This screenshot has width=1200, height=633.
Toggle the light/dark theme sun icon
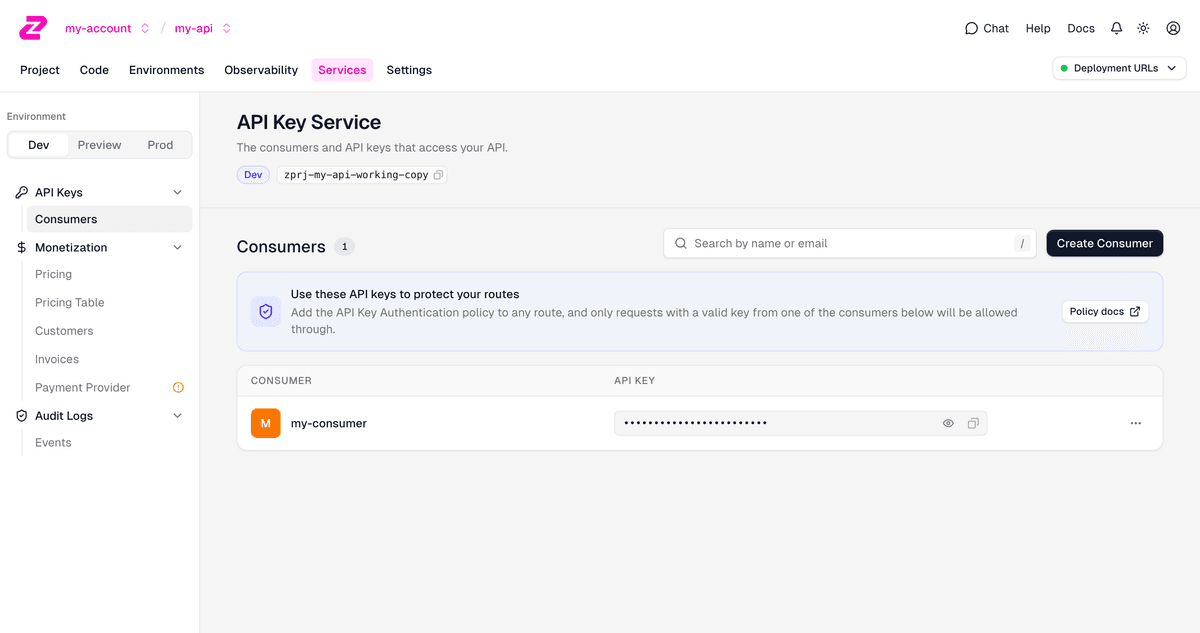point(1144,28)
